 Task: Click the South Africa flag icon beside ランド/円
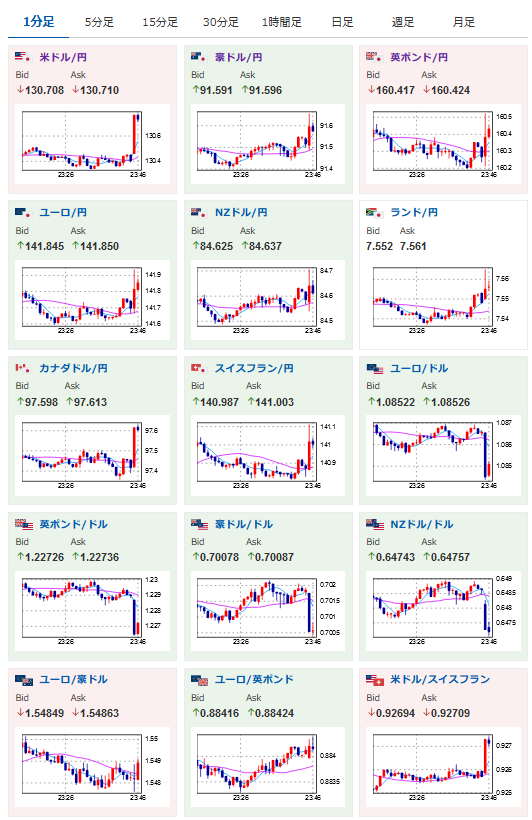click(373, 212)
